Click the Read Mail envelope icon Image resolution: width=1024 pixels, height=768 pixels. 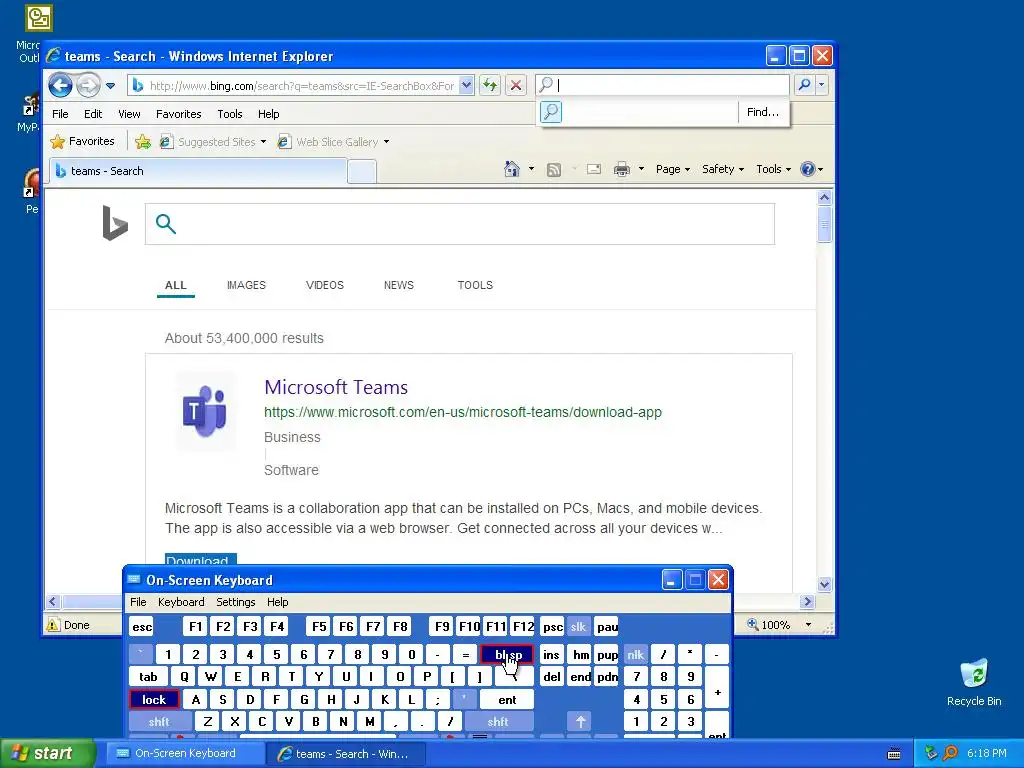[594, 169]
